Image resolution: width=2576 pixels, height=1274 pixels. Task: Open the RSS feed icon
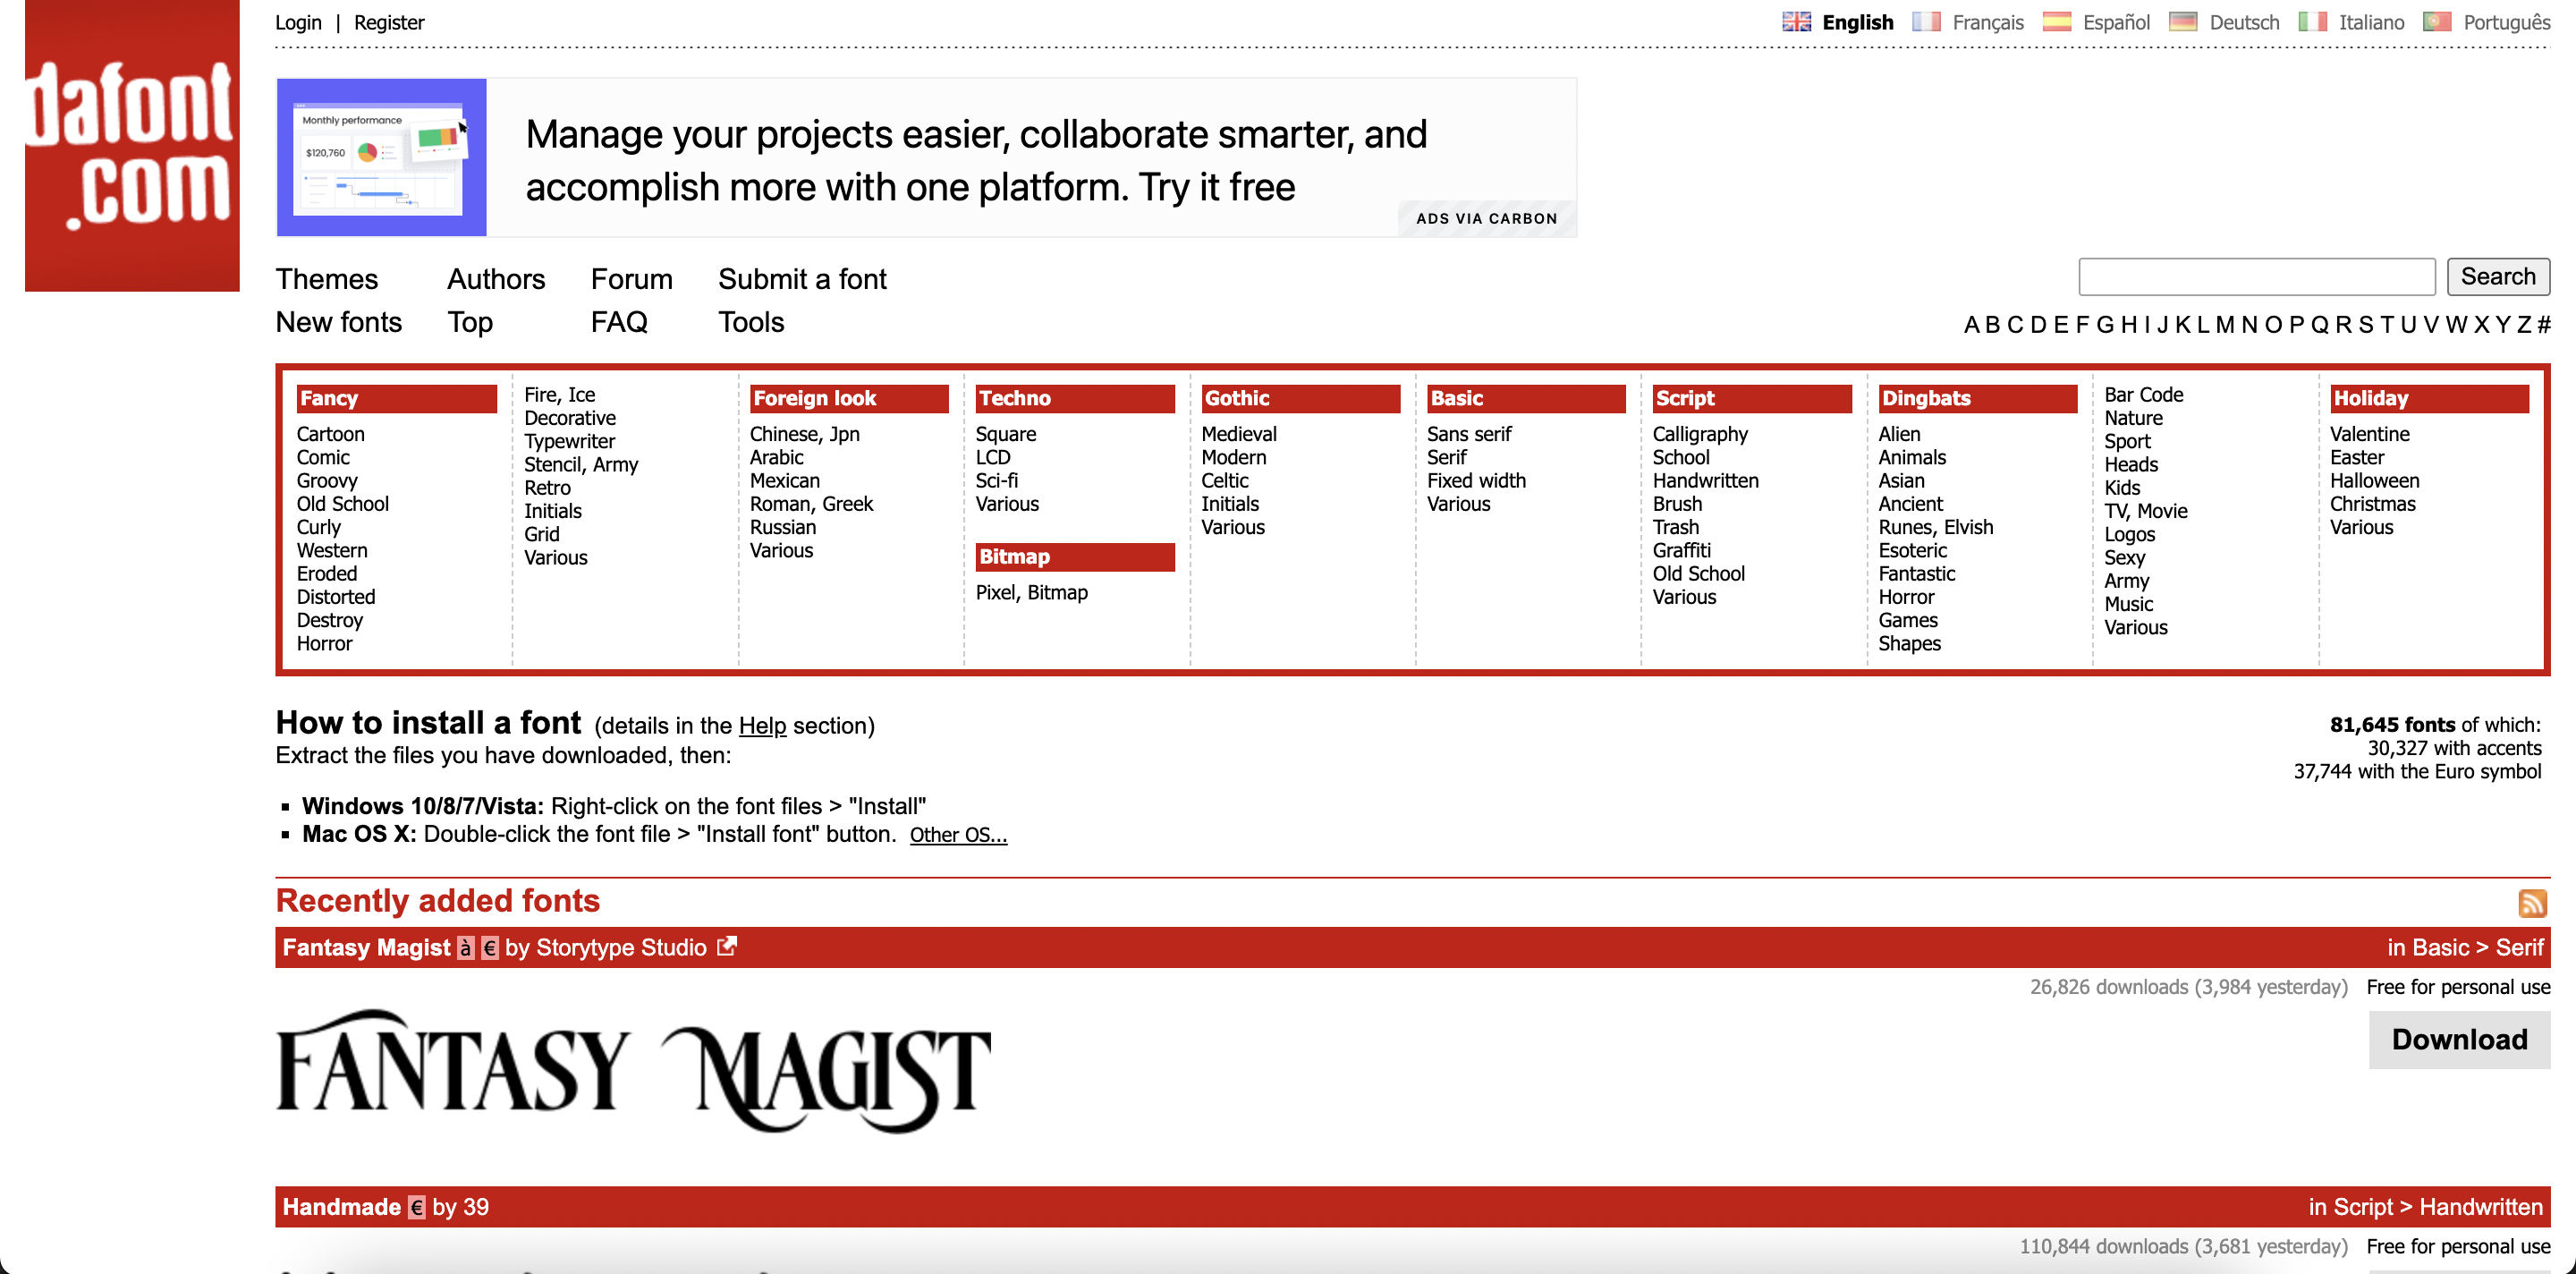click(2532, 903)
